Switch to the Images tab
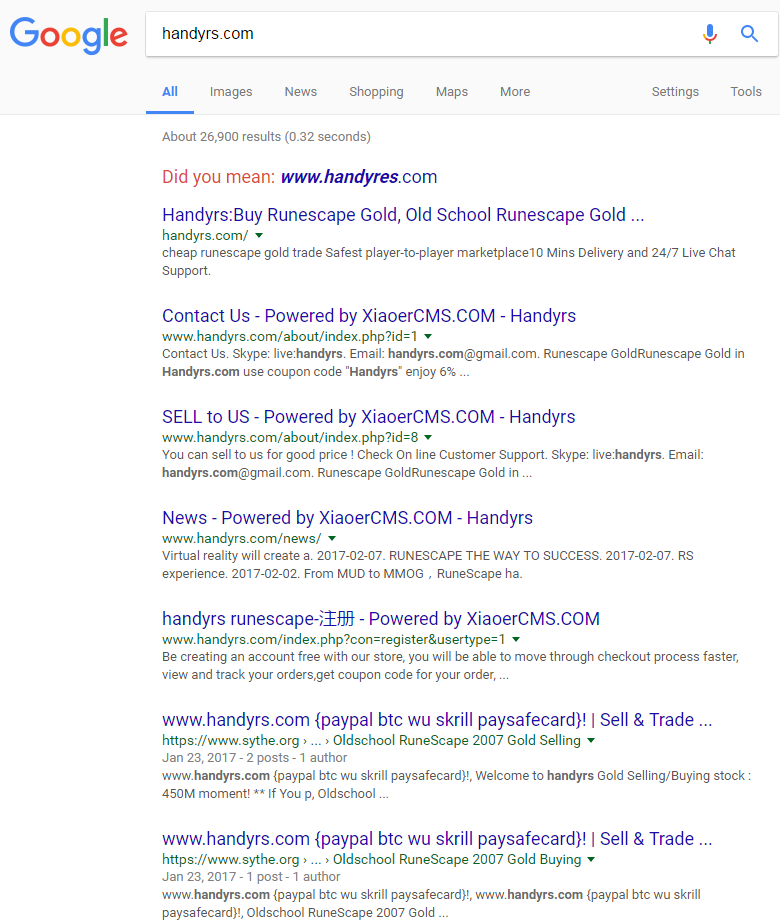780x923 pixels. pos(231,92)
